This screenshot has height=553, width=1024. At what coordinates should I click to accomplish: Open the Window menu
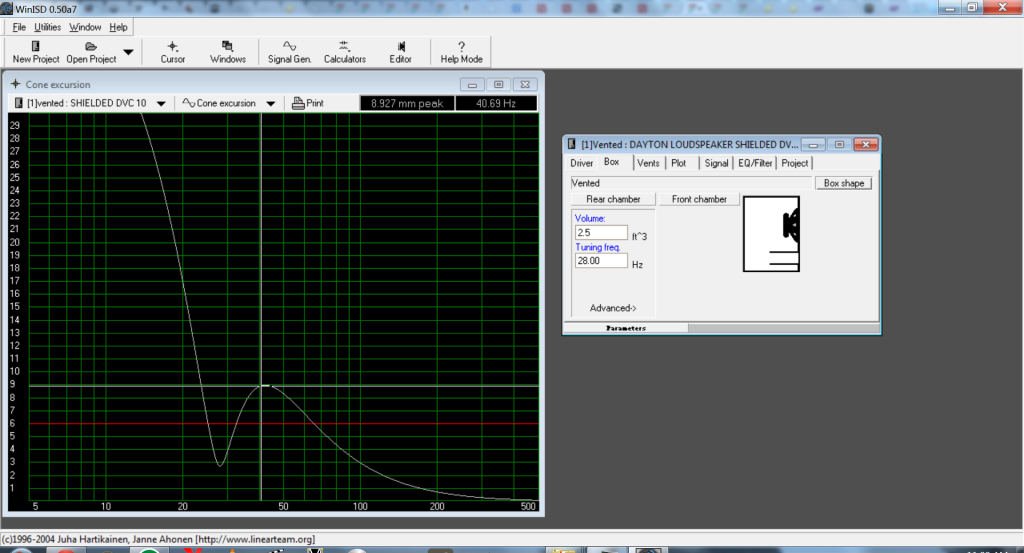pos(85,27)
